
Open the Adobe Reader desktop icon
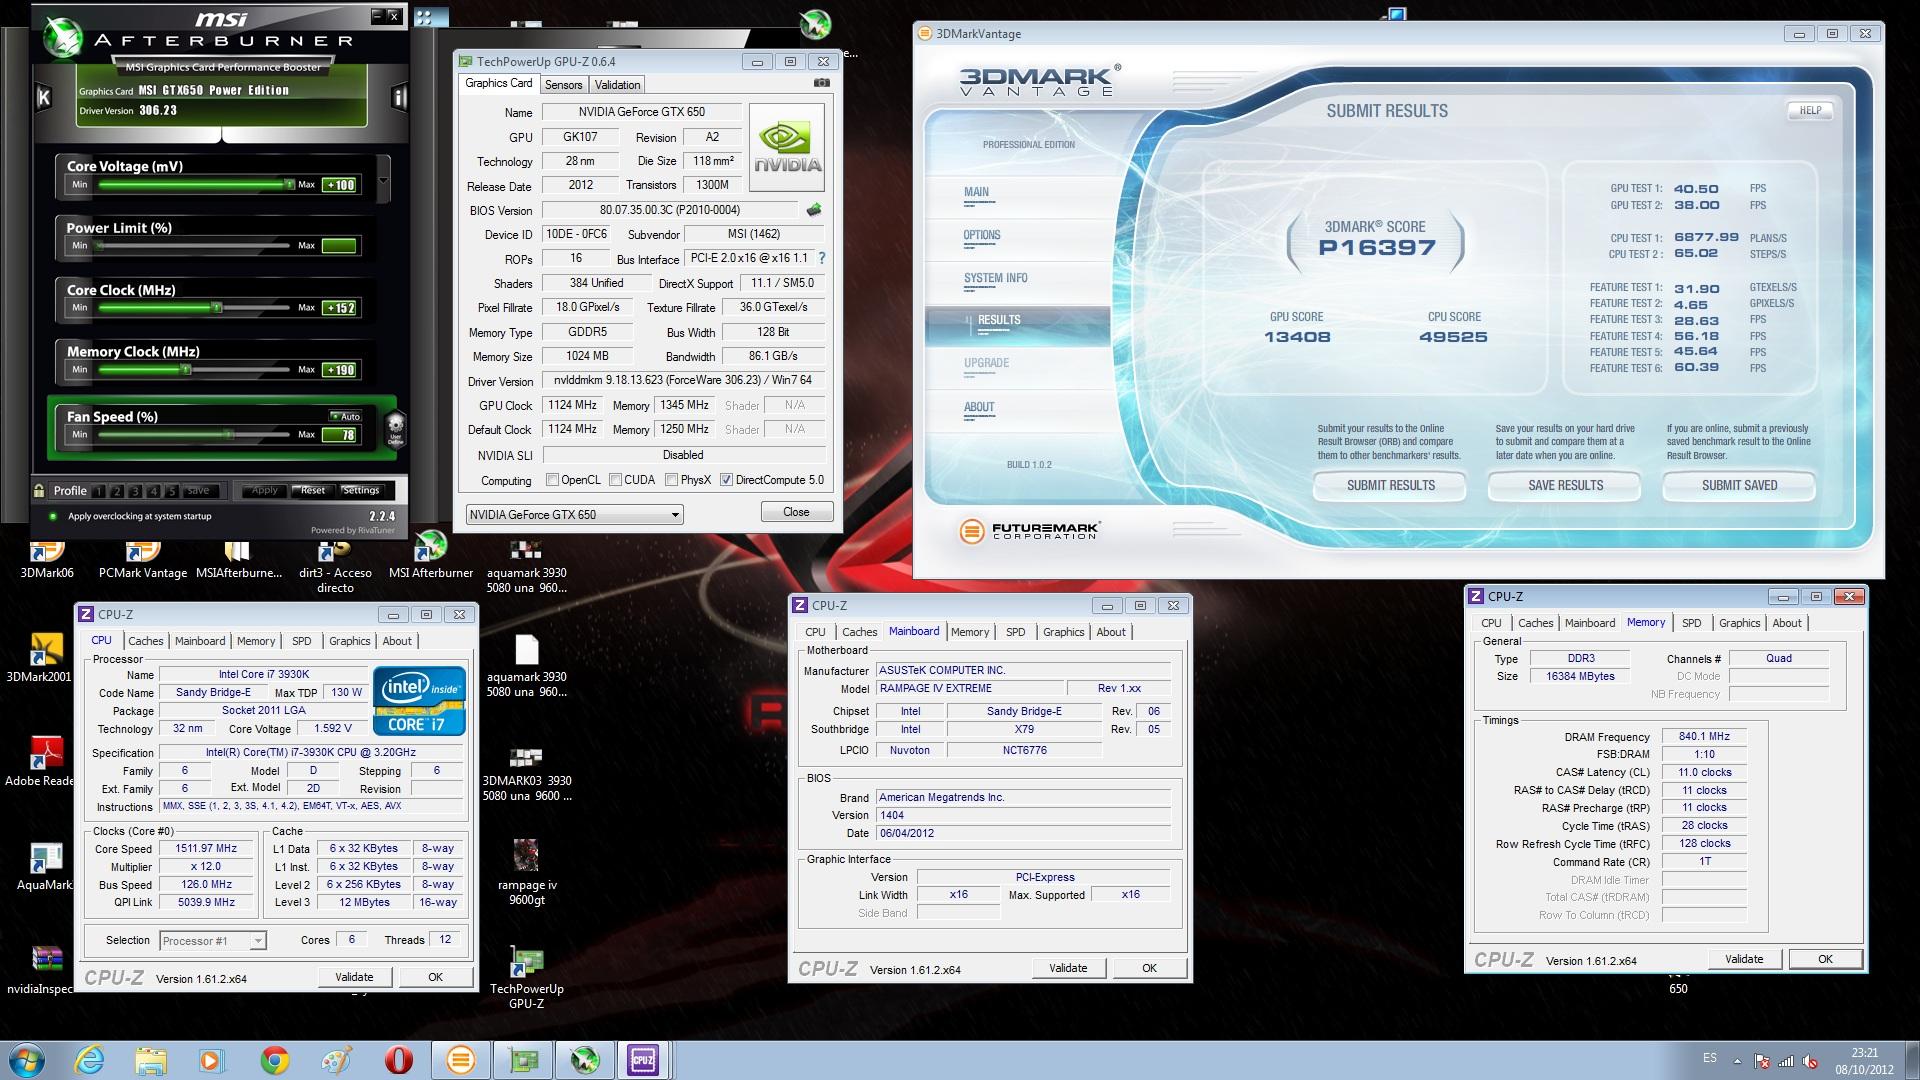40,762
